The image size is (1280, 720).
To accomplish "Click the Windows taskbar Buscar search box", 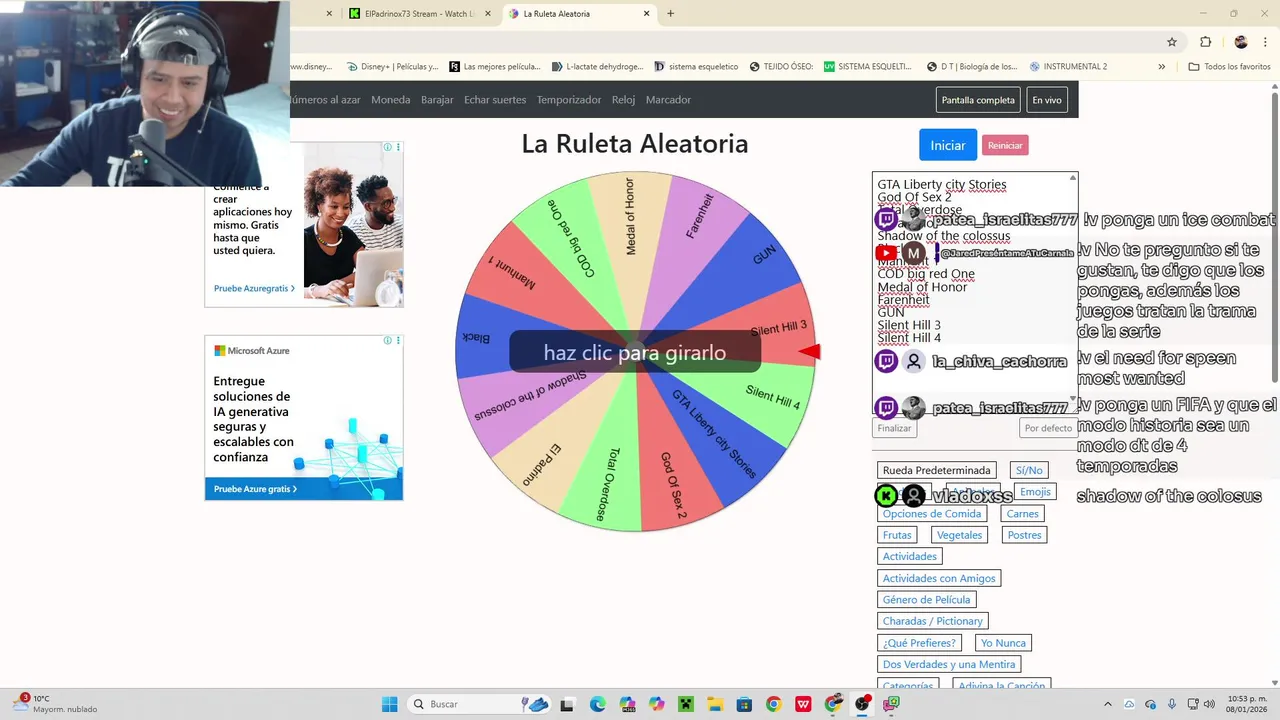I will (480, 704).
